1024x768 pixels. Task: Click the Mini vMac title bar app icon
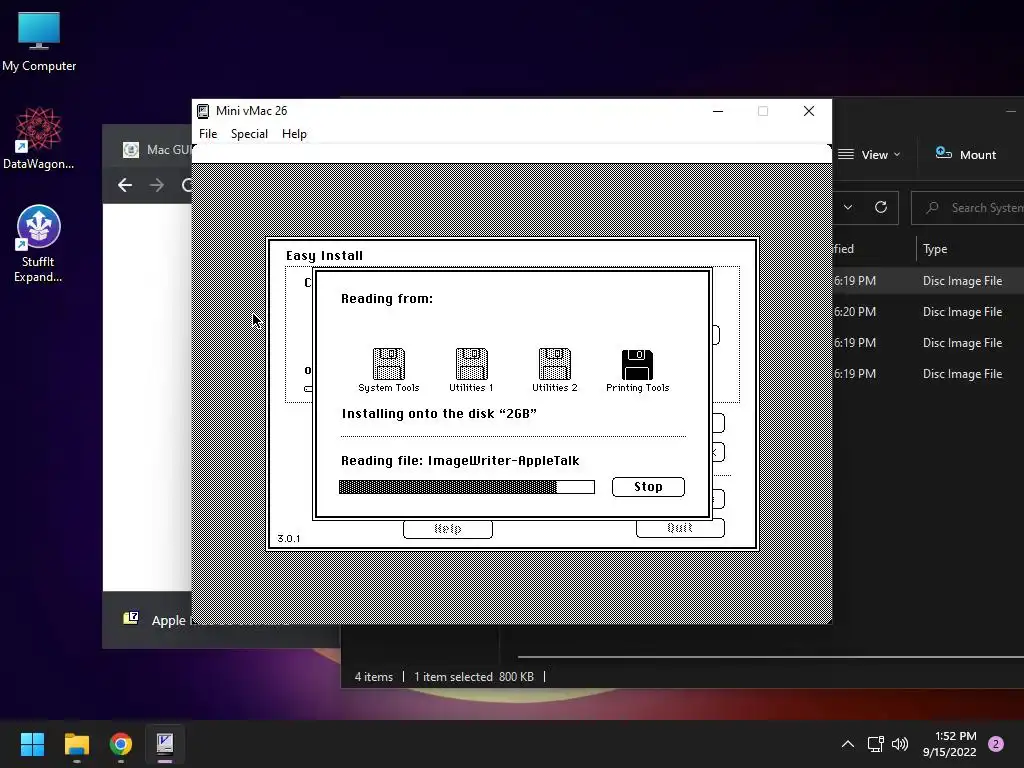[x=203, y=111]
